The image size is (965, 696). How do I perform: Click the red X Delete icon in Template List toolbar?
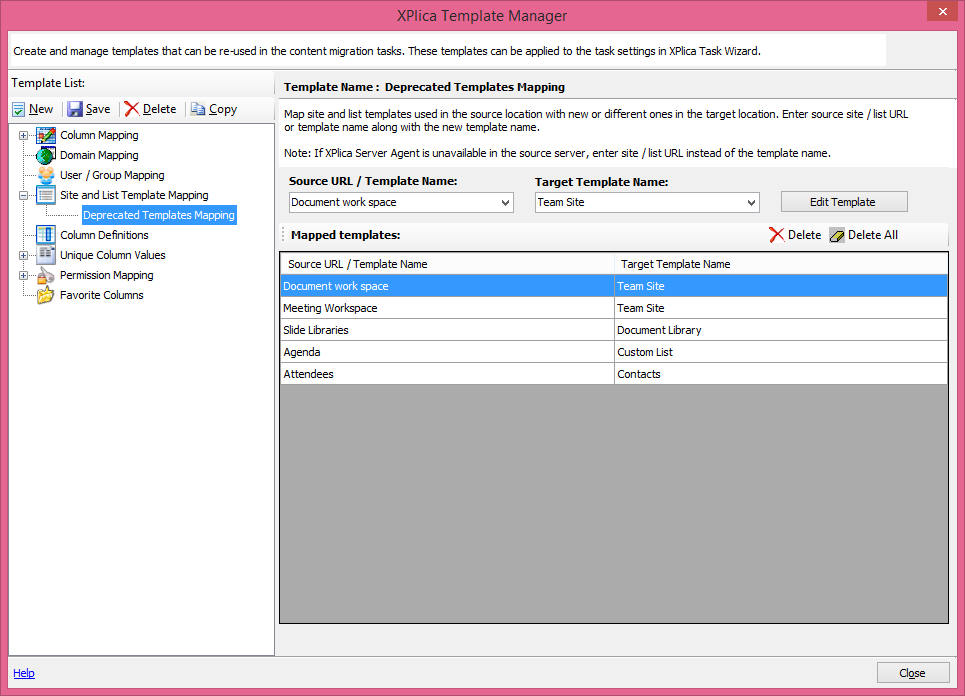[x=132, y=109]
